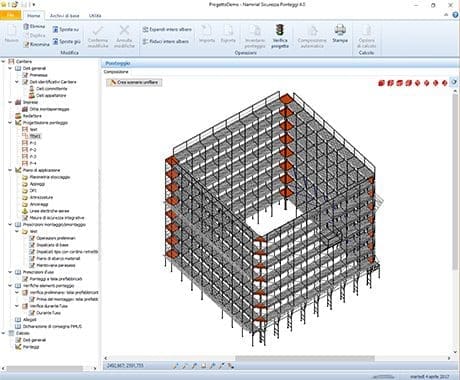Click the Rinomina ribbon command

36,44
